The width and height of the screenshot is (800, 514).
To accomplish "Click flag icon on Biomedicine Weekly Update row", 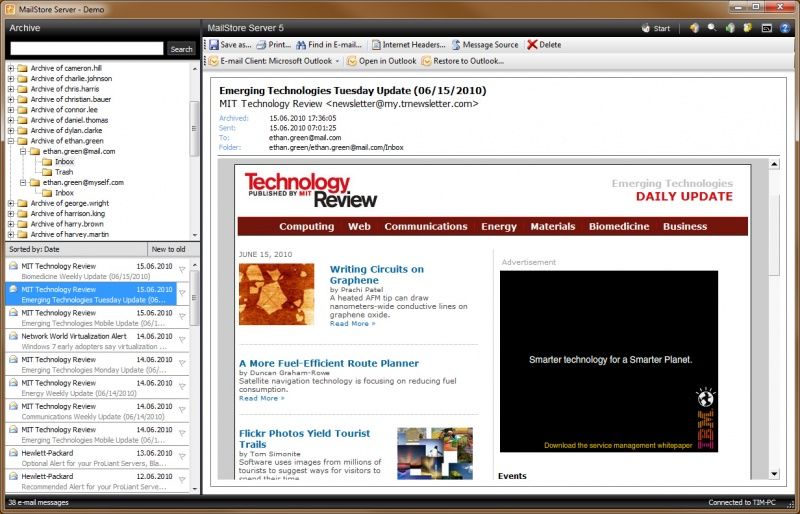I will (182, 270).
